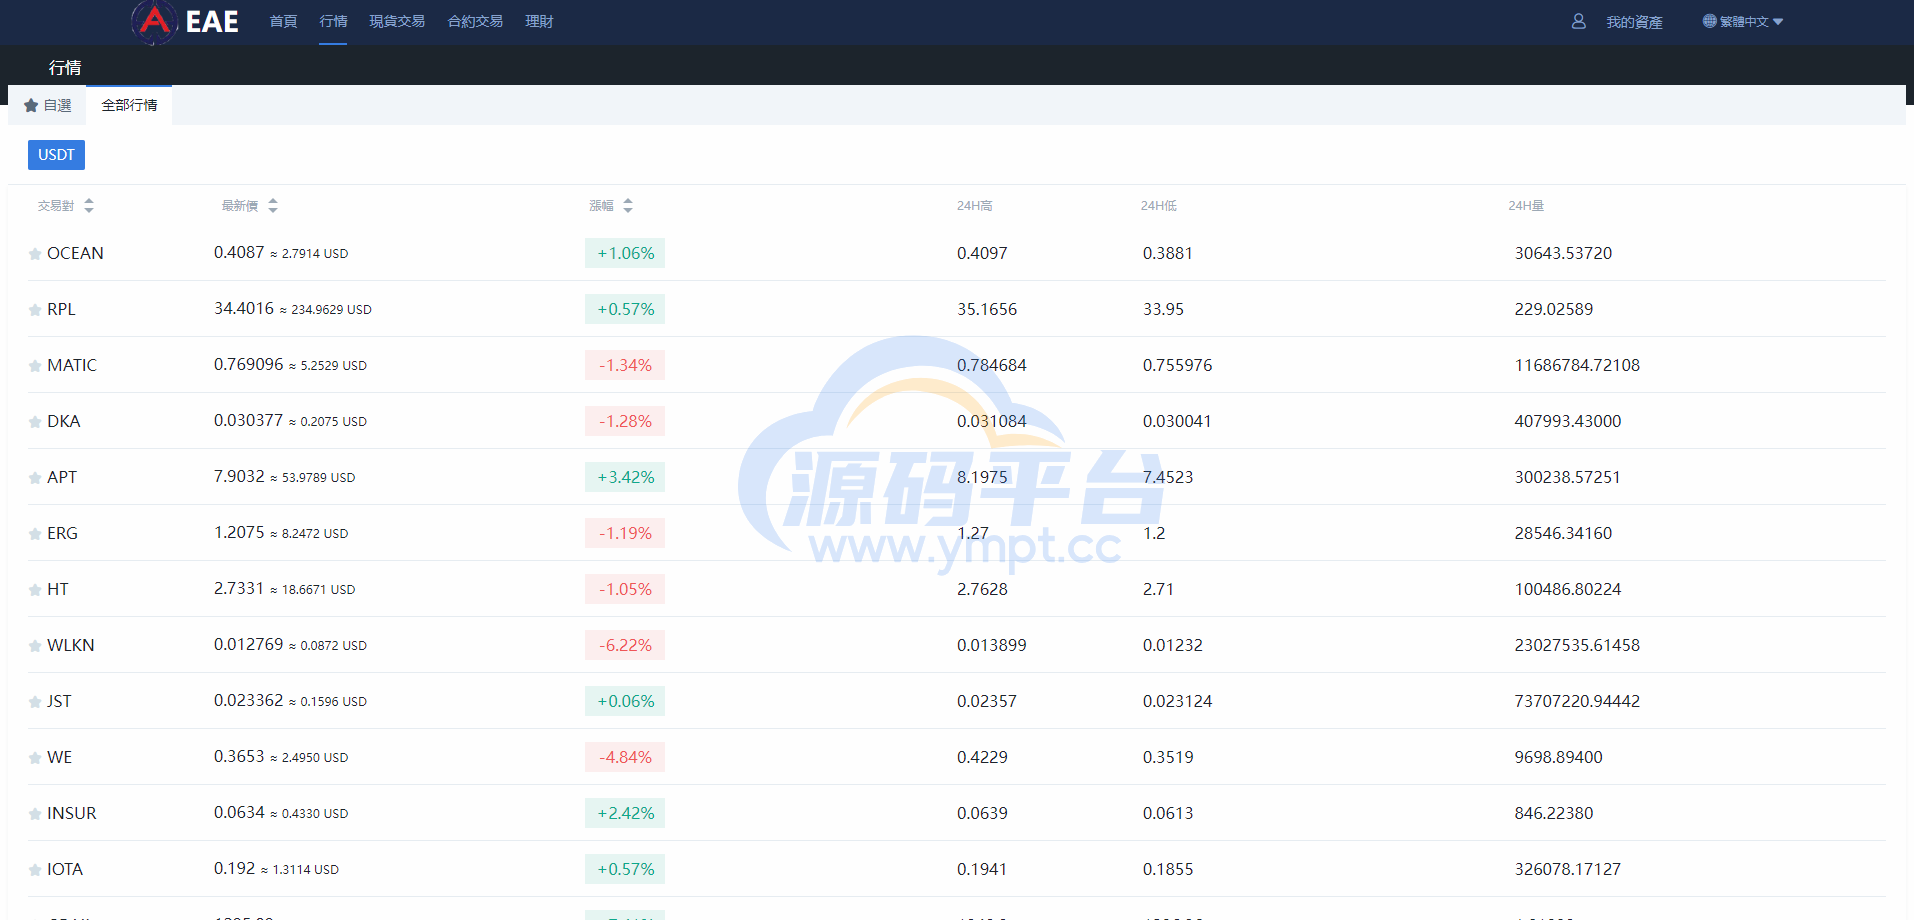This screenshot has width=1914, height=920.
Task: Open the DKA trading pair
Action: tap(64, 421)
